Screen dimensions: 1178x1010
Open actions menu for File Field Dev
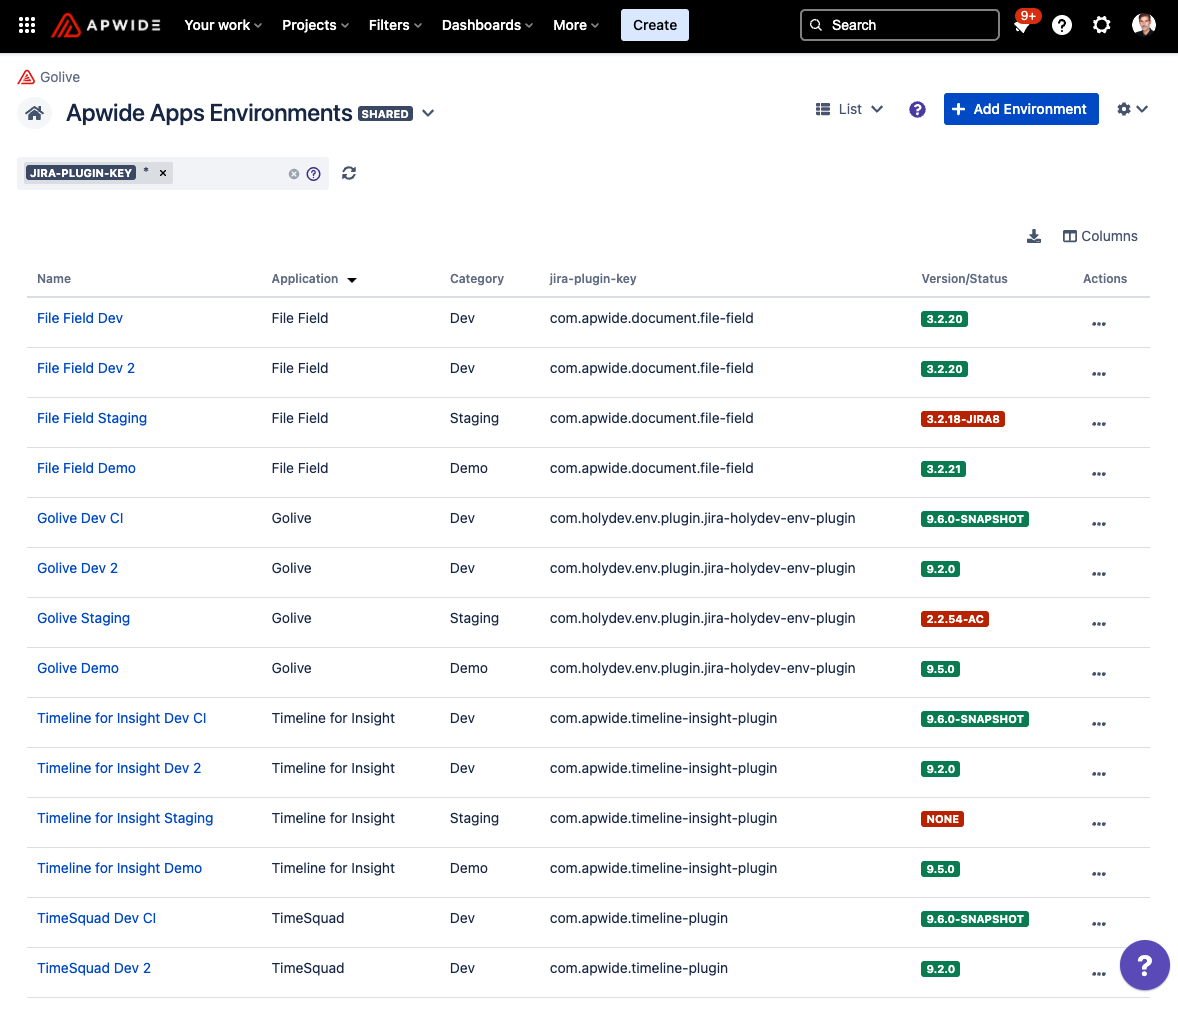[1099, 324]
